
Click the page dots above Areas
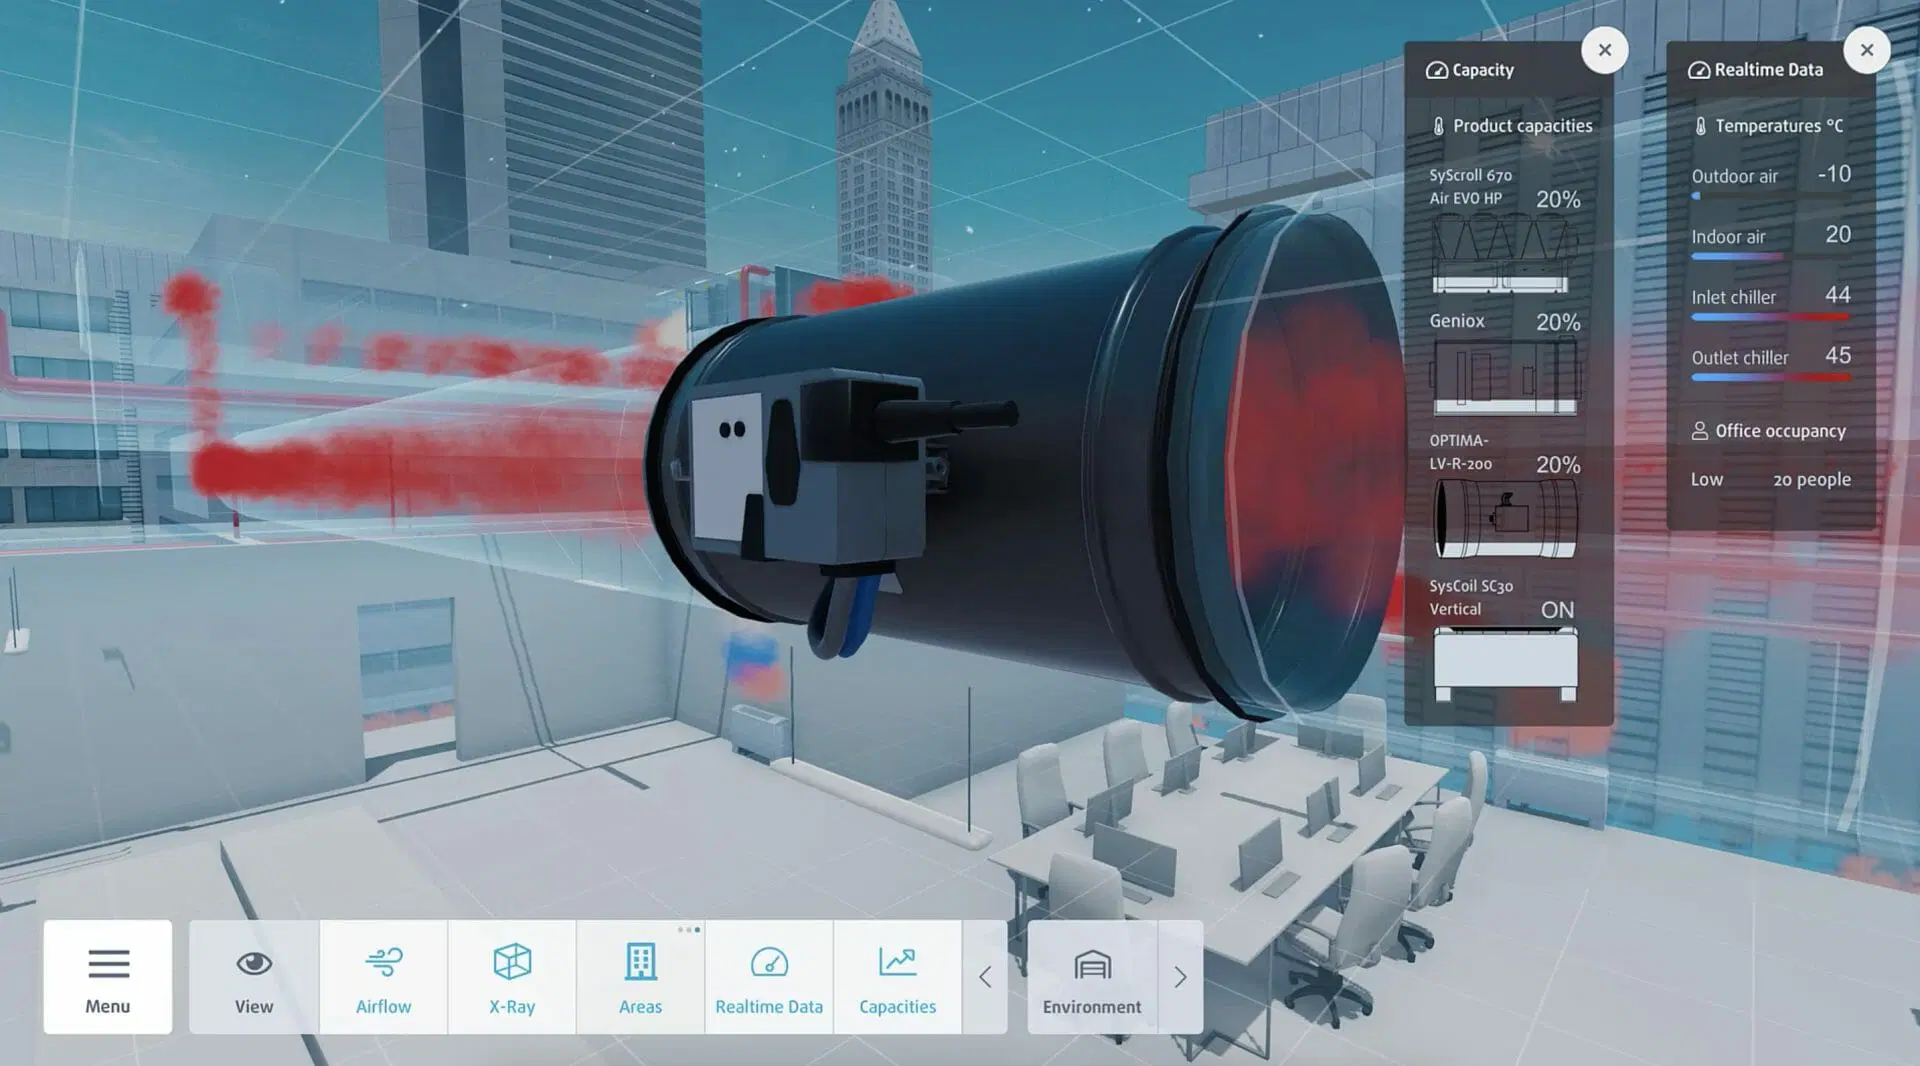[x=688, y=930]
